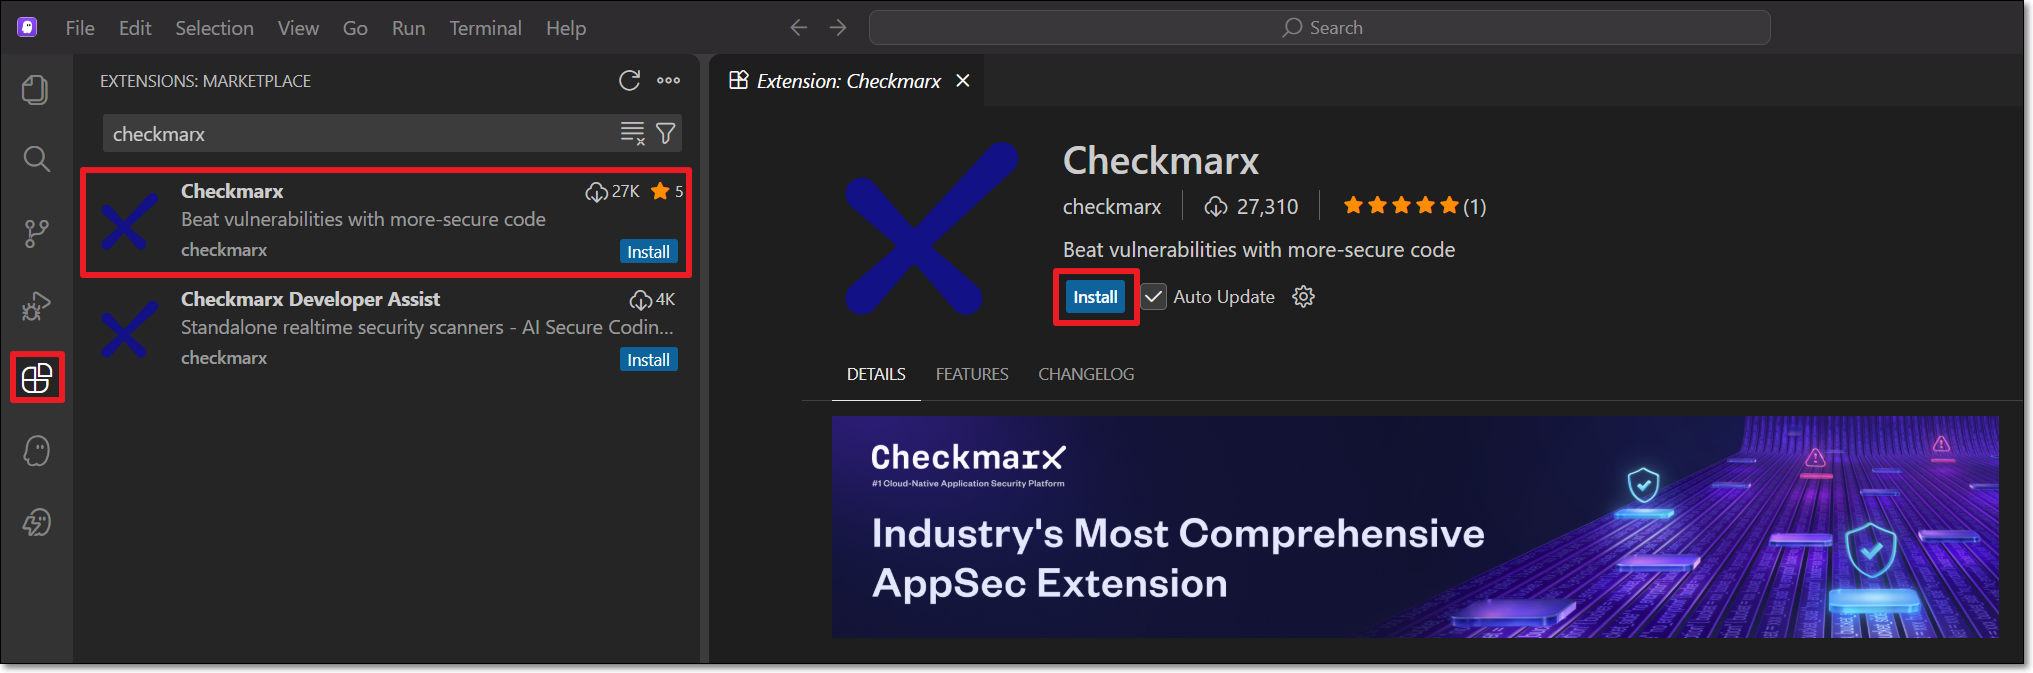
Task: Go back with the left arrow
Action: tap(798, 28)
